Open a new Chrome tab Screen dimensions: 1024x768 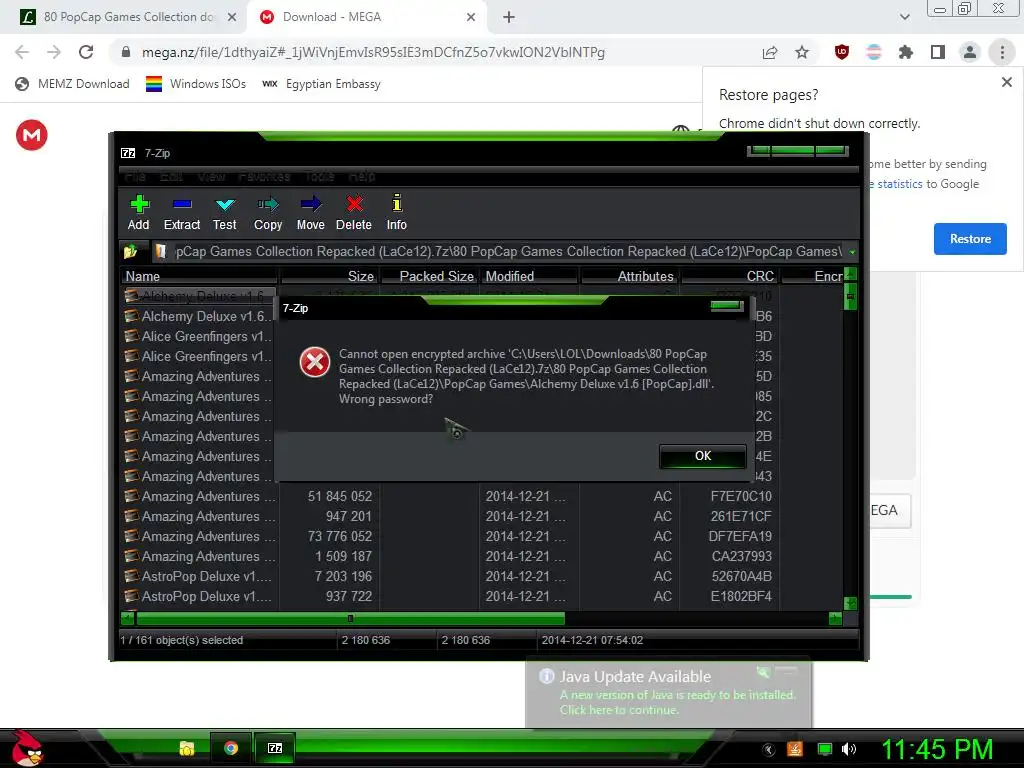tap(509, 18)
